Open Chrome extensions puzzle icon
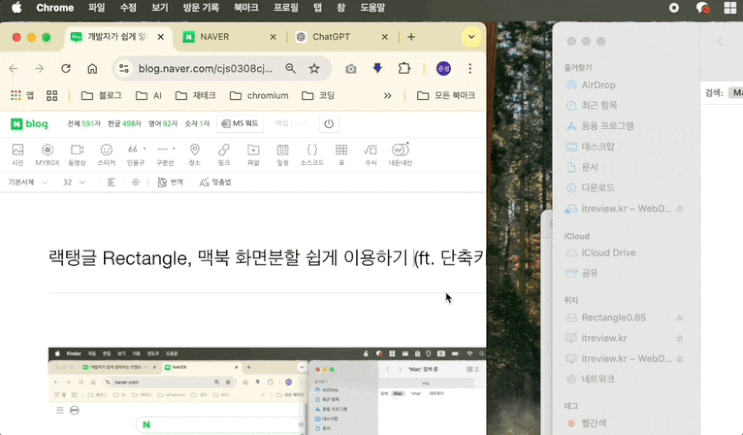Screen dimensions: 743x435 404,69
